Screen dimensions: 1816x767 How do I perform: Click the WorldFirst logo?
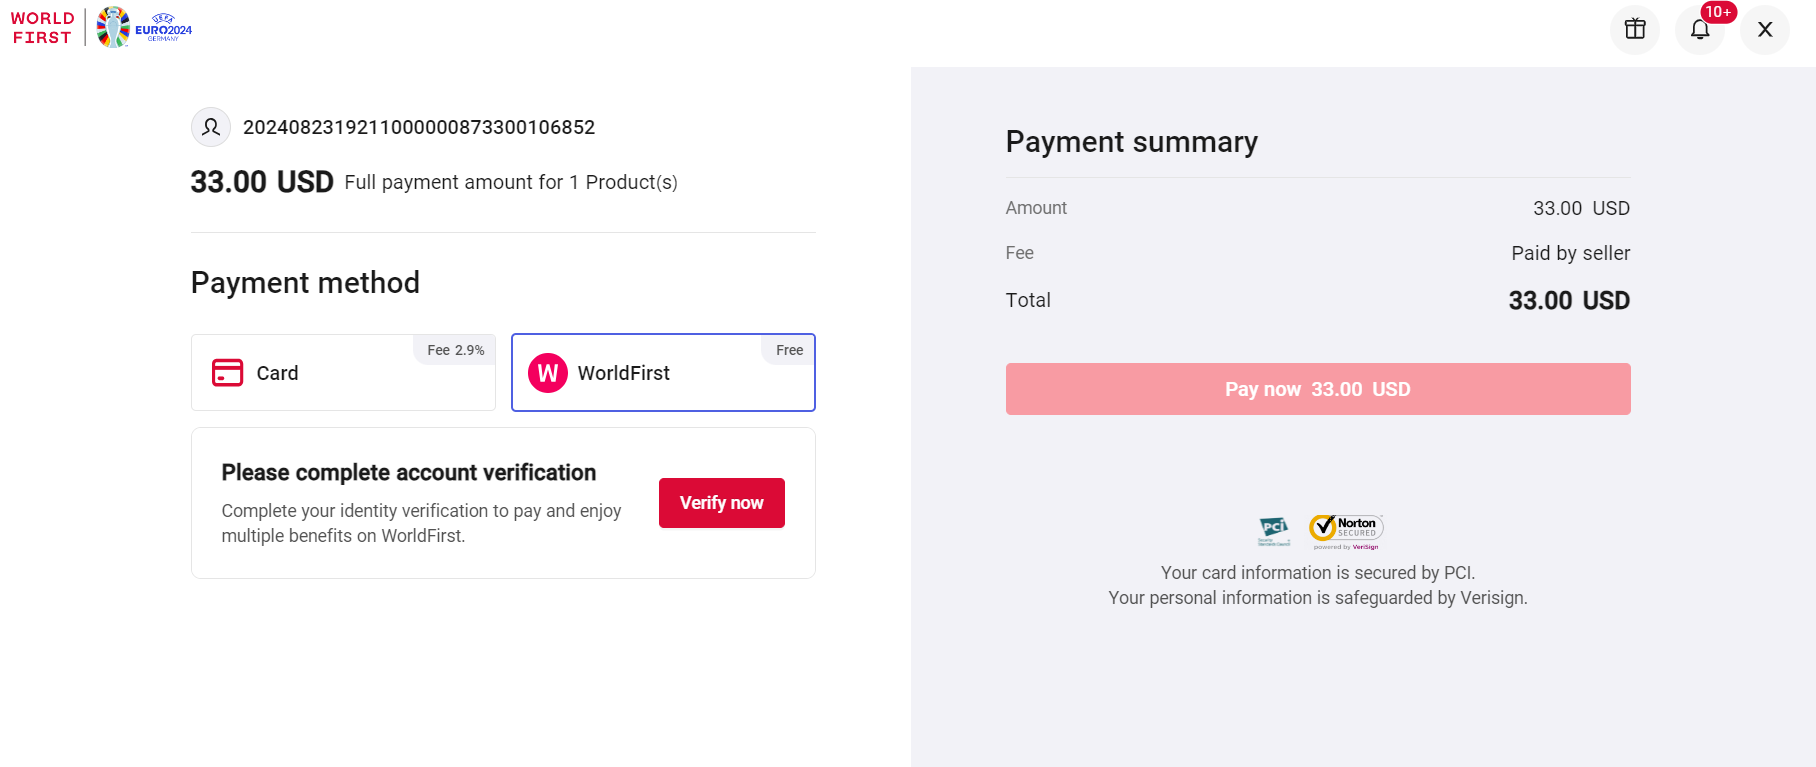coord(42,28)
